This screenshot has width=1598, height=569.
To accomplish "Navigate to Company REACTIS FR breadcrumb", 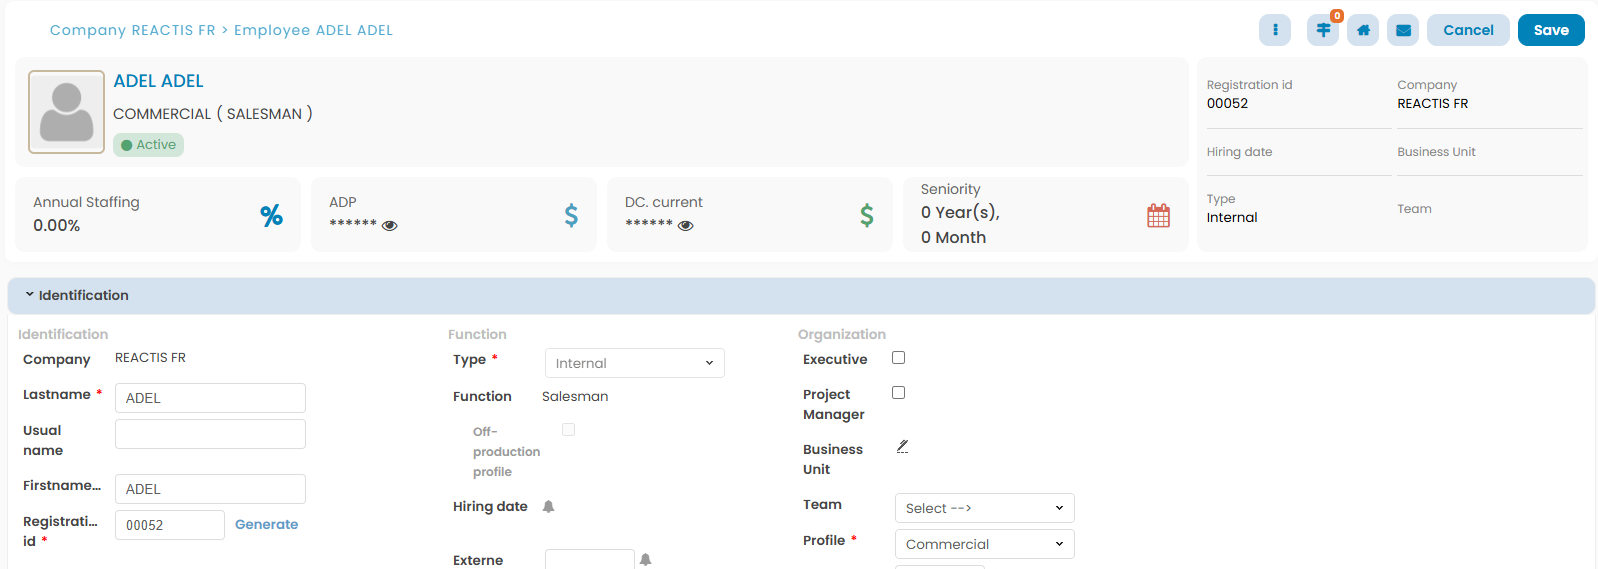I will coord(132,30).
